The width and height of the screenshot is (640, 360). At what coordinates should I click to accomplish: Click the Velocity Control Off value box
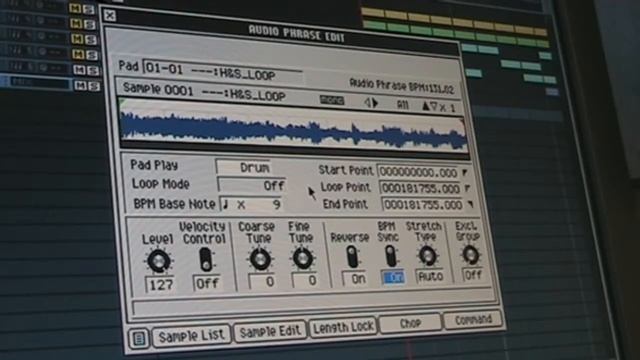coord(207,283)
